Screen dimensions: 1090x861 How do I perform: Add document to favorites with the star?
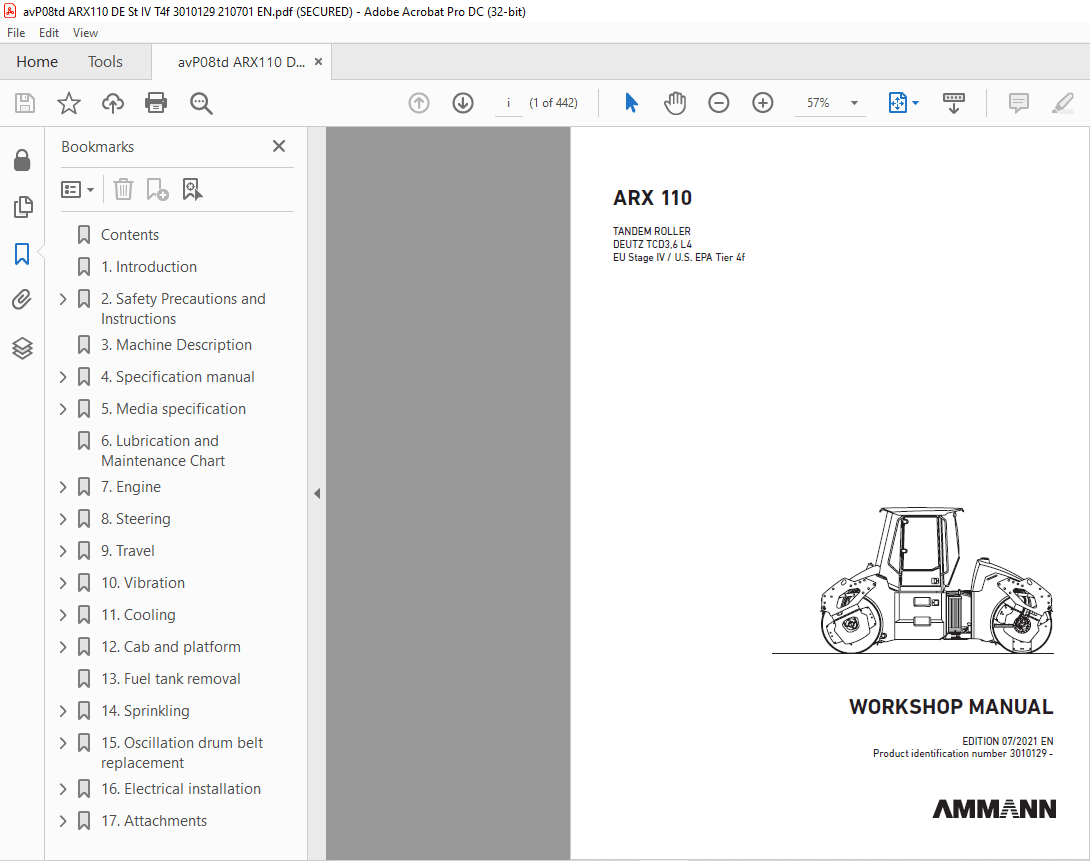tap(68, 102)
